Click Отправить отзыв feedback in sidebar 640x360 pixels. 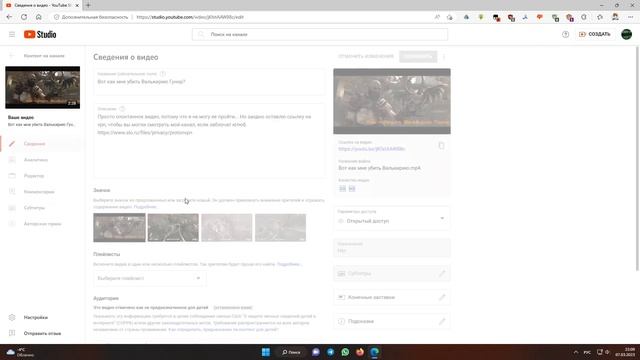pos(41,333)
